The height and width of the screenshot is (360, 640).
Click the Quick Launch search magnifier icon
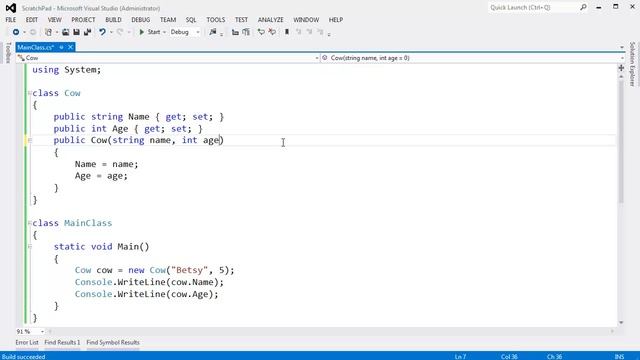coord(583,7)
